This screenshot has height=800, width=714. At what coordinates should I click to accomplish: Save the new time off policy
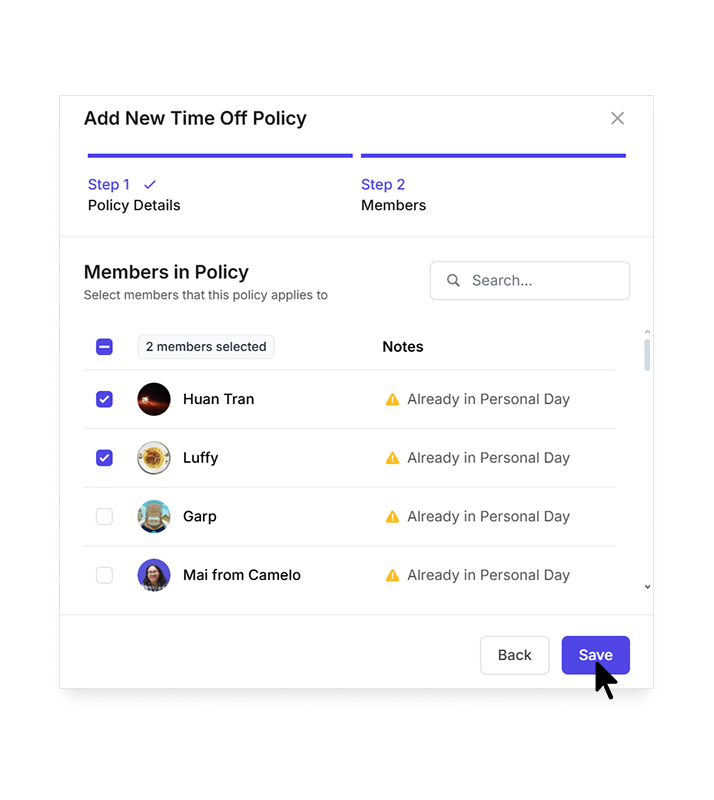[x=595, y=655]
